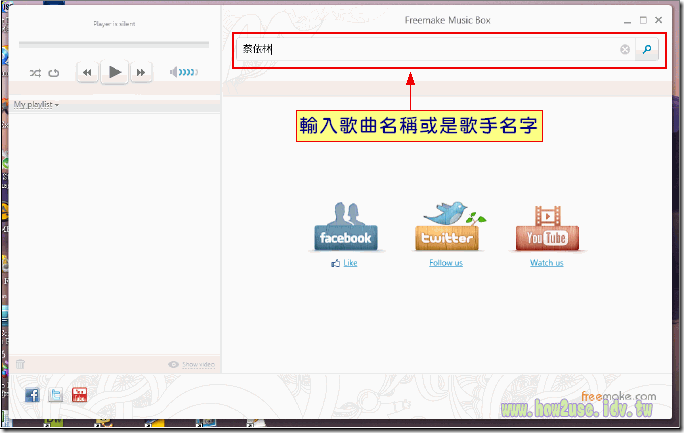Screen dimensions: 684x433
Task: Click the trash delete icon
Action: pyautogui.click(x=20, y=365)
